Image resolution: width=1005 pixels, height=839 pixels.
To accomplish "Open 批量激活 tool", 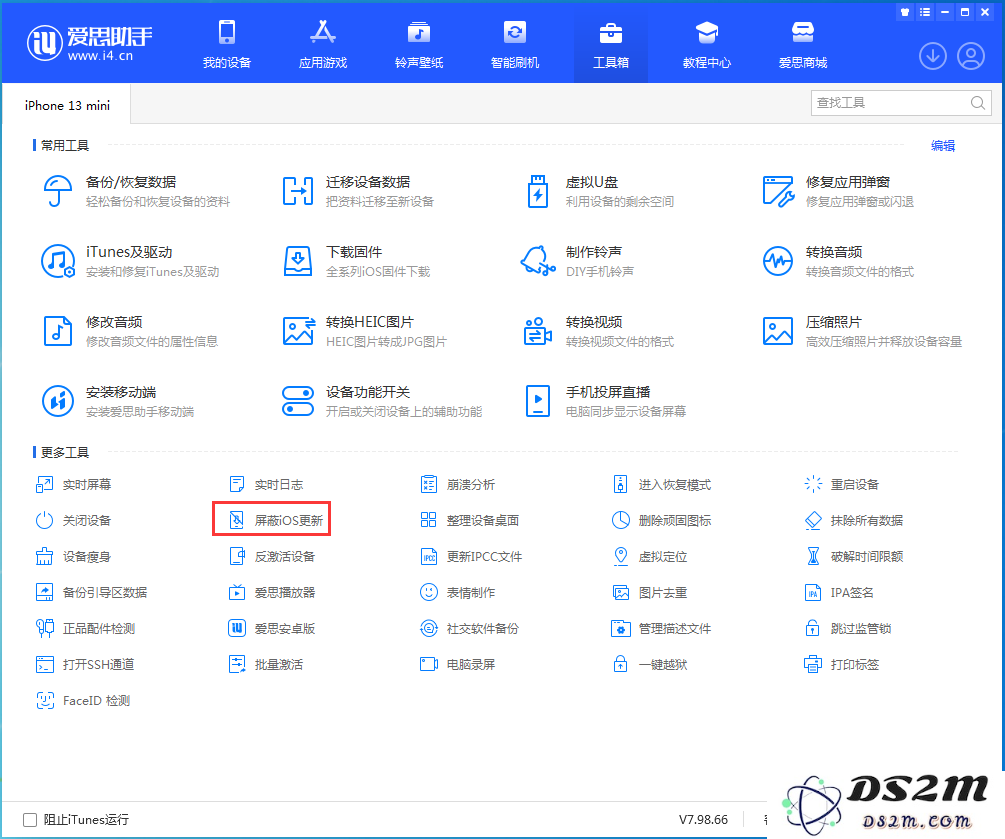I will (266, 664).
